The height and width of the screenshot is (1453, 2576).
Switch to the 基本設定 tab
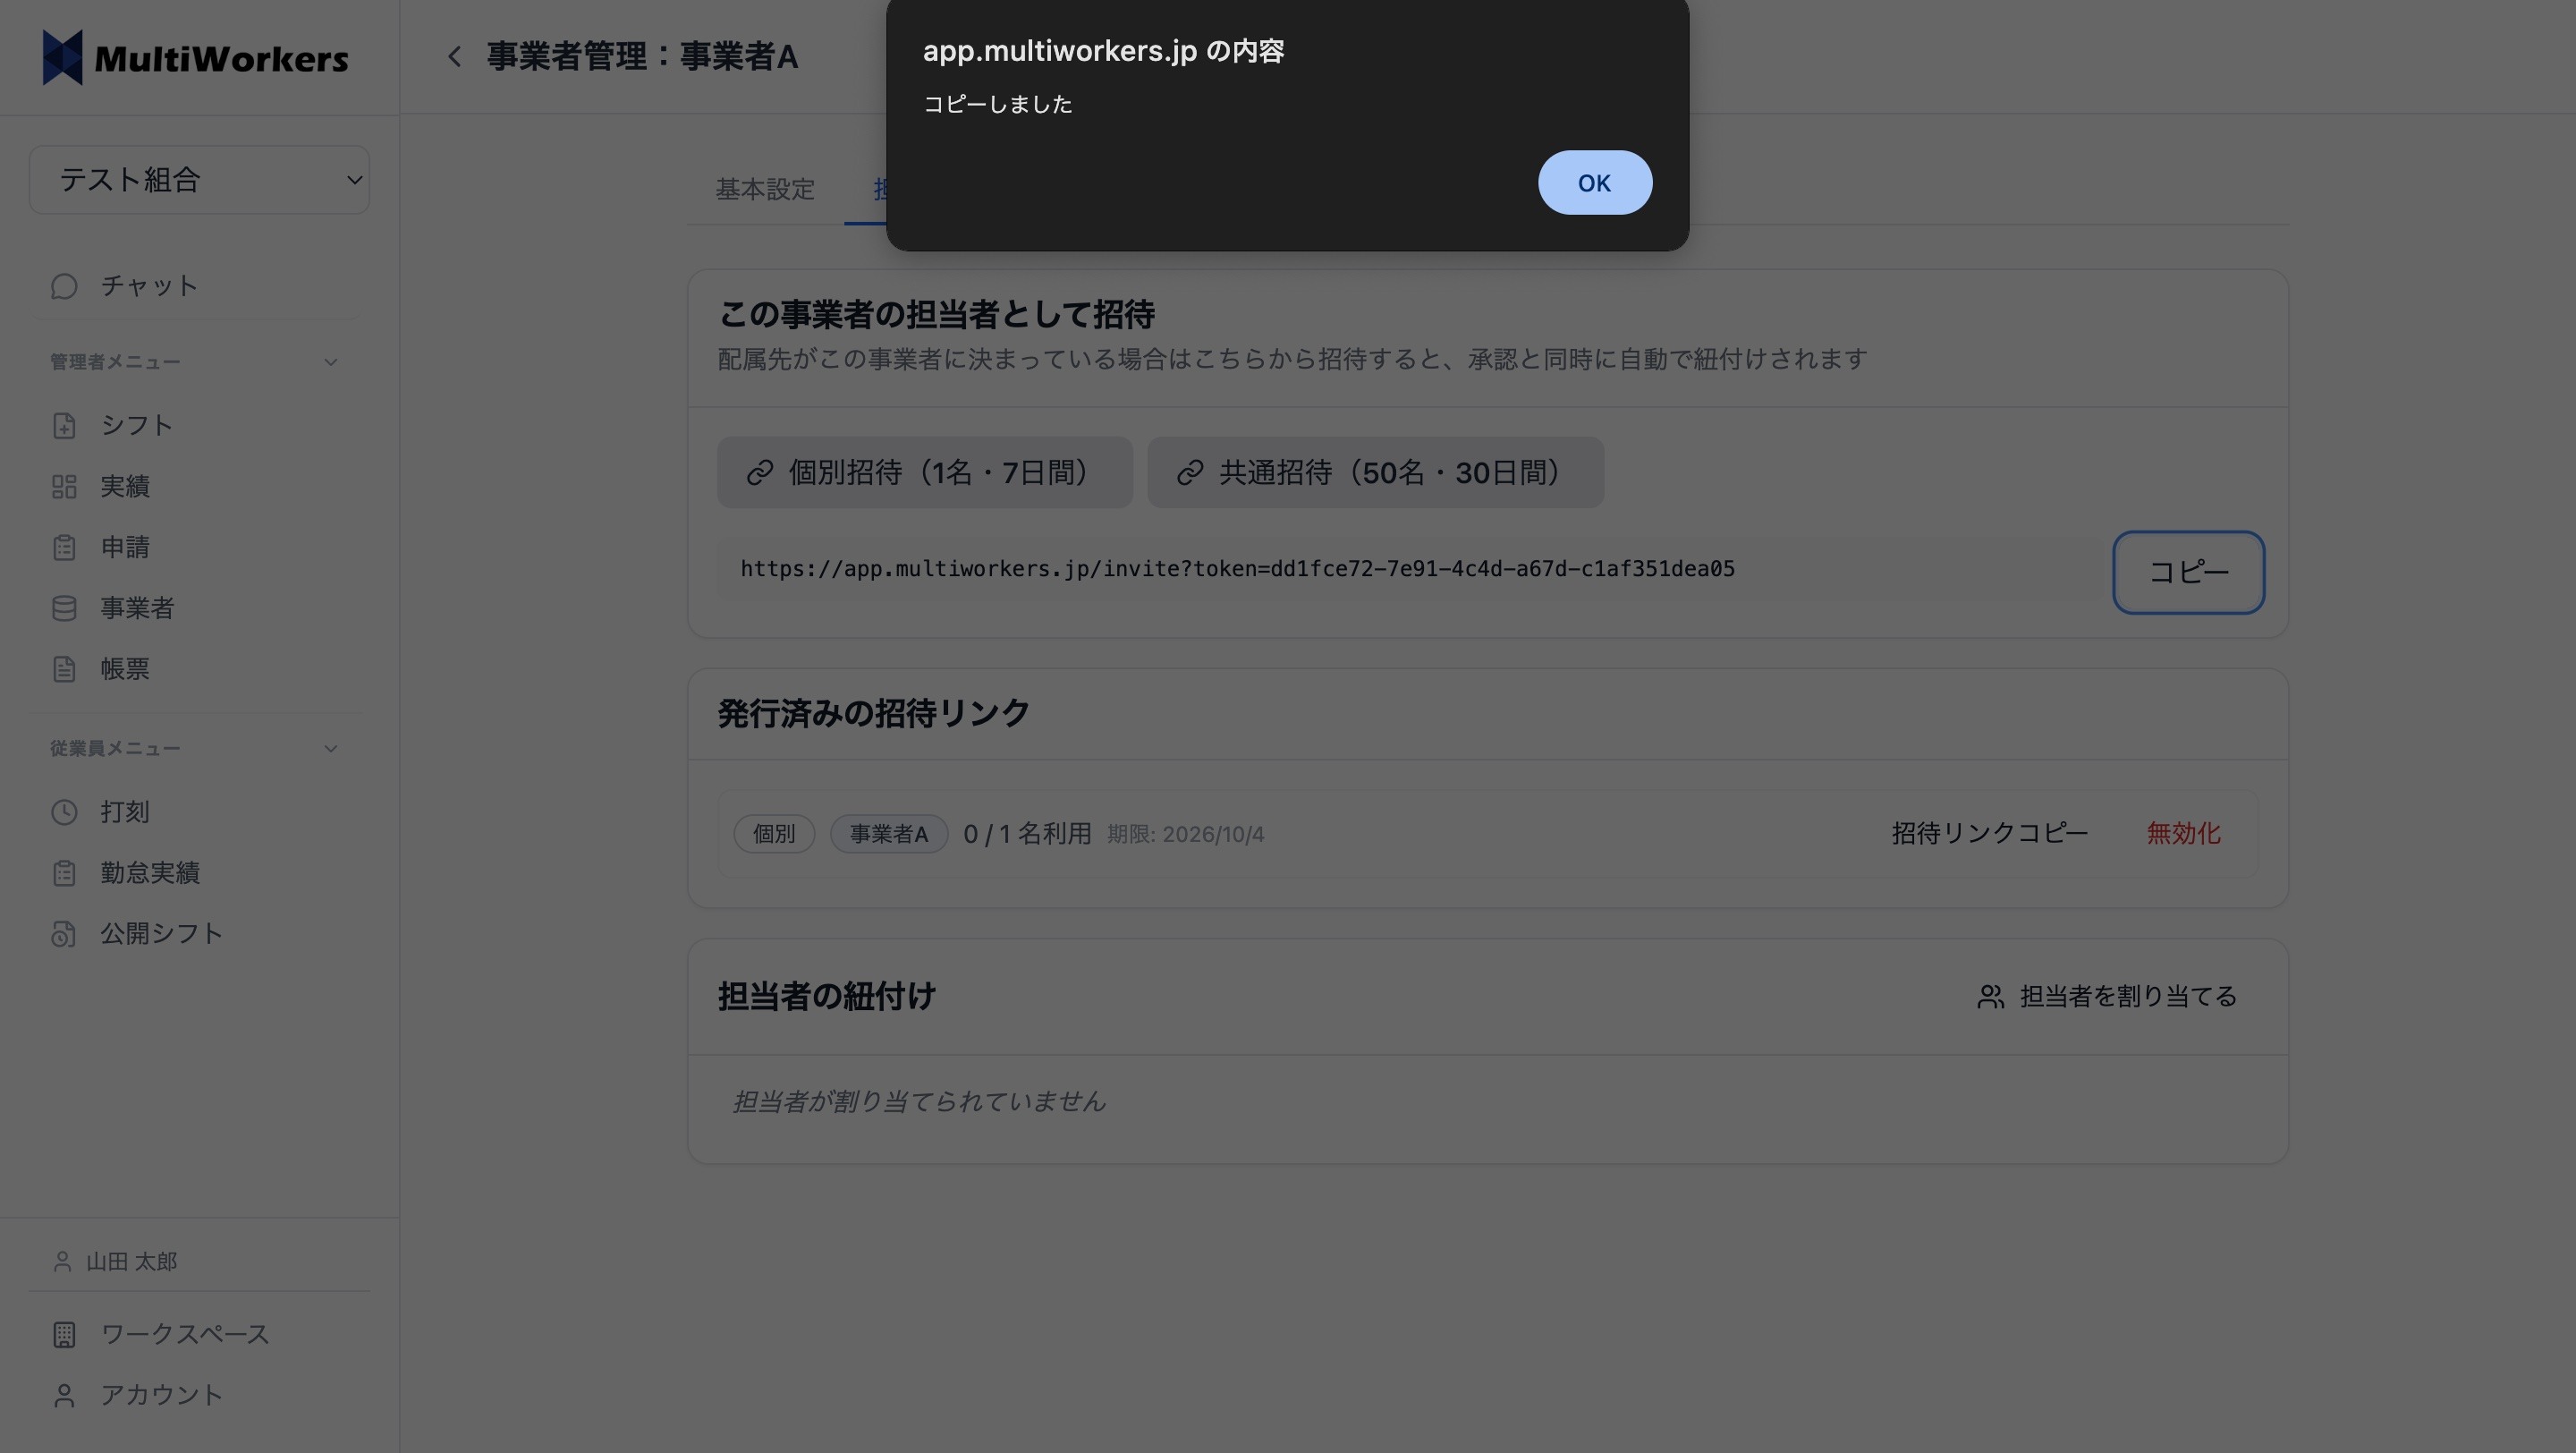pos(765,189)
